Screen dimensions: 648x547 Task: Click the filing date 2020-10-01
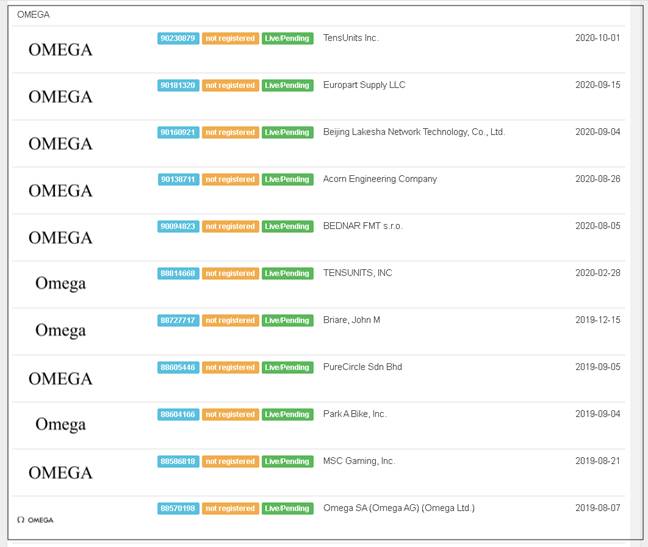coord(598,38)
